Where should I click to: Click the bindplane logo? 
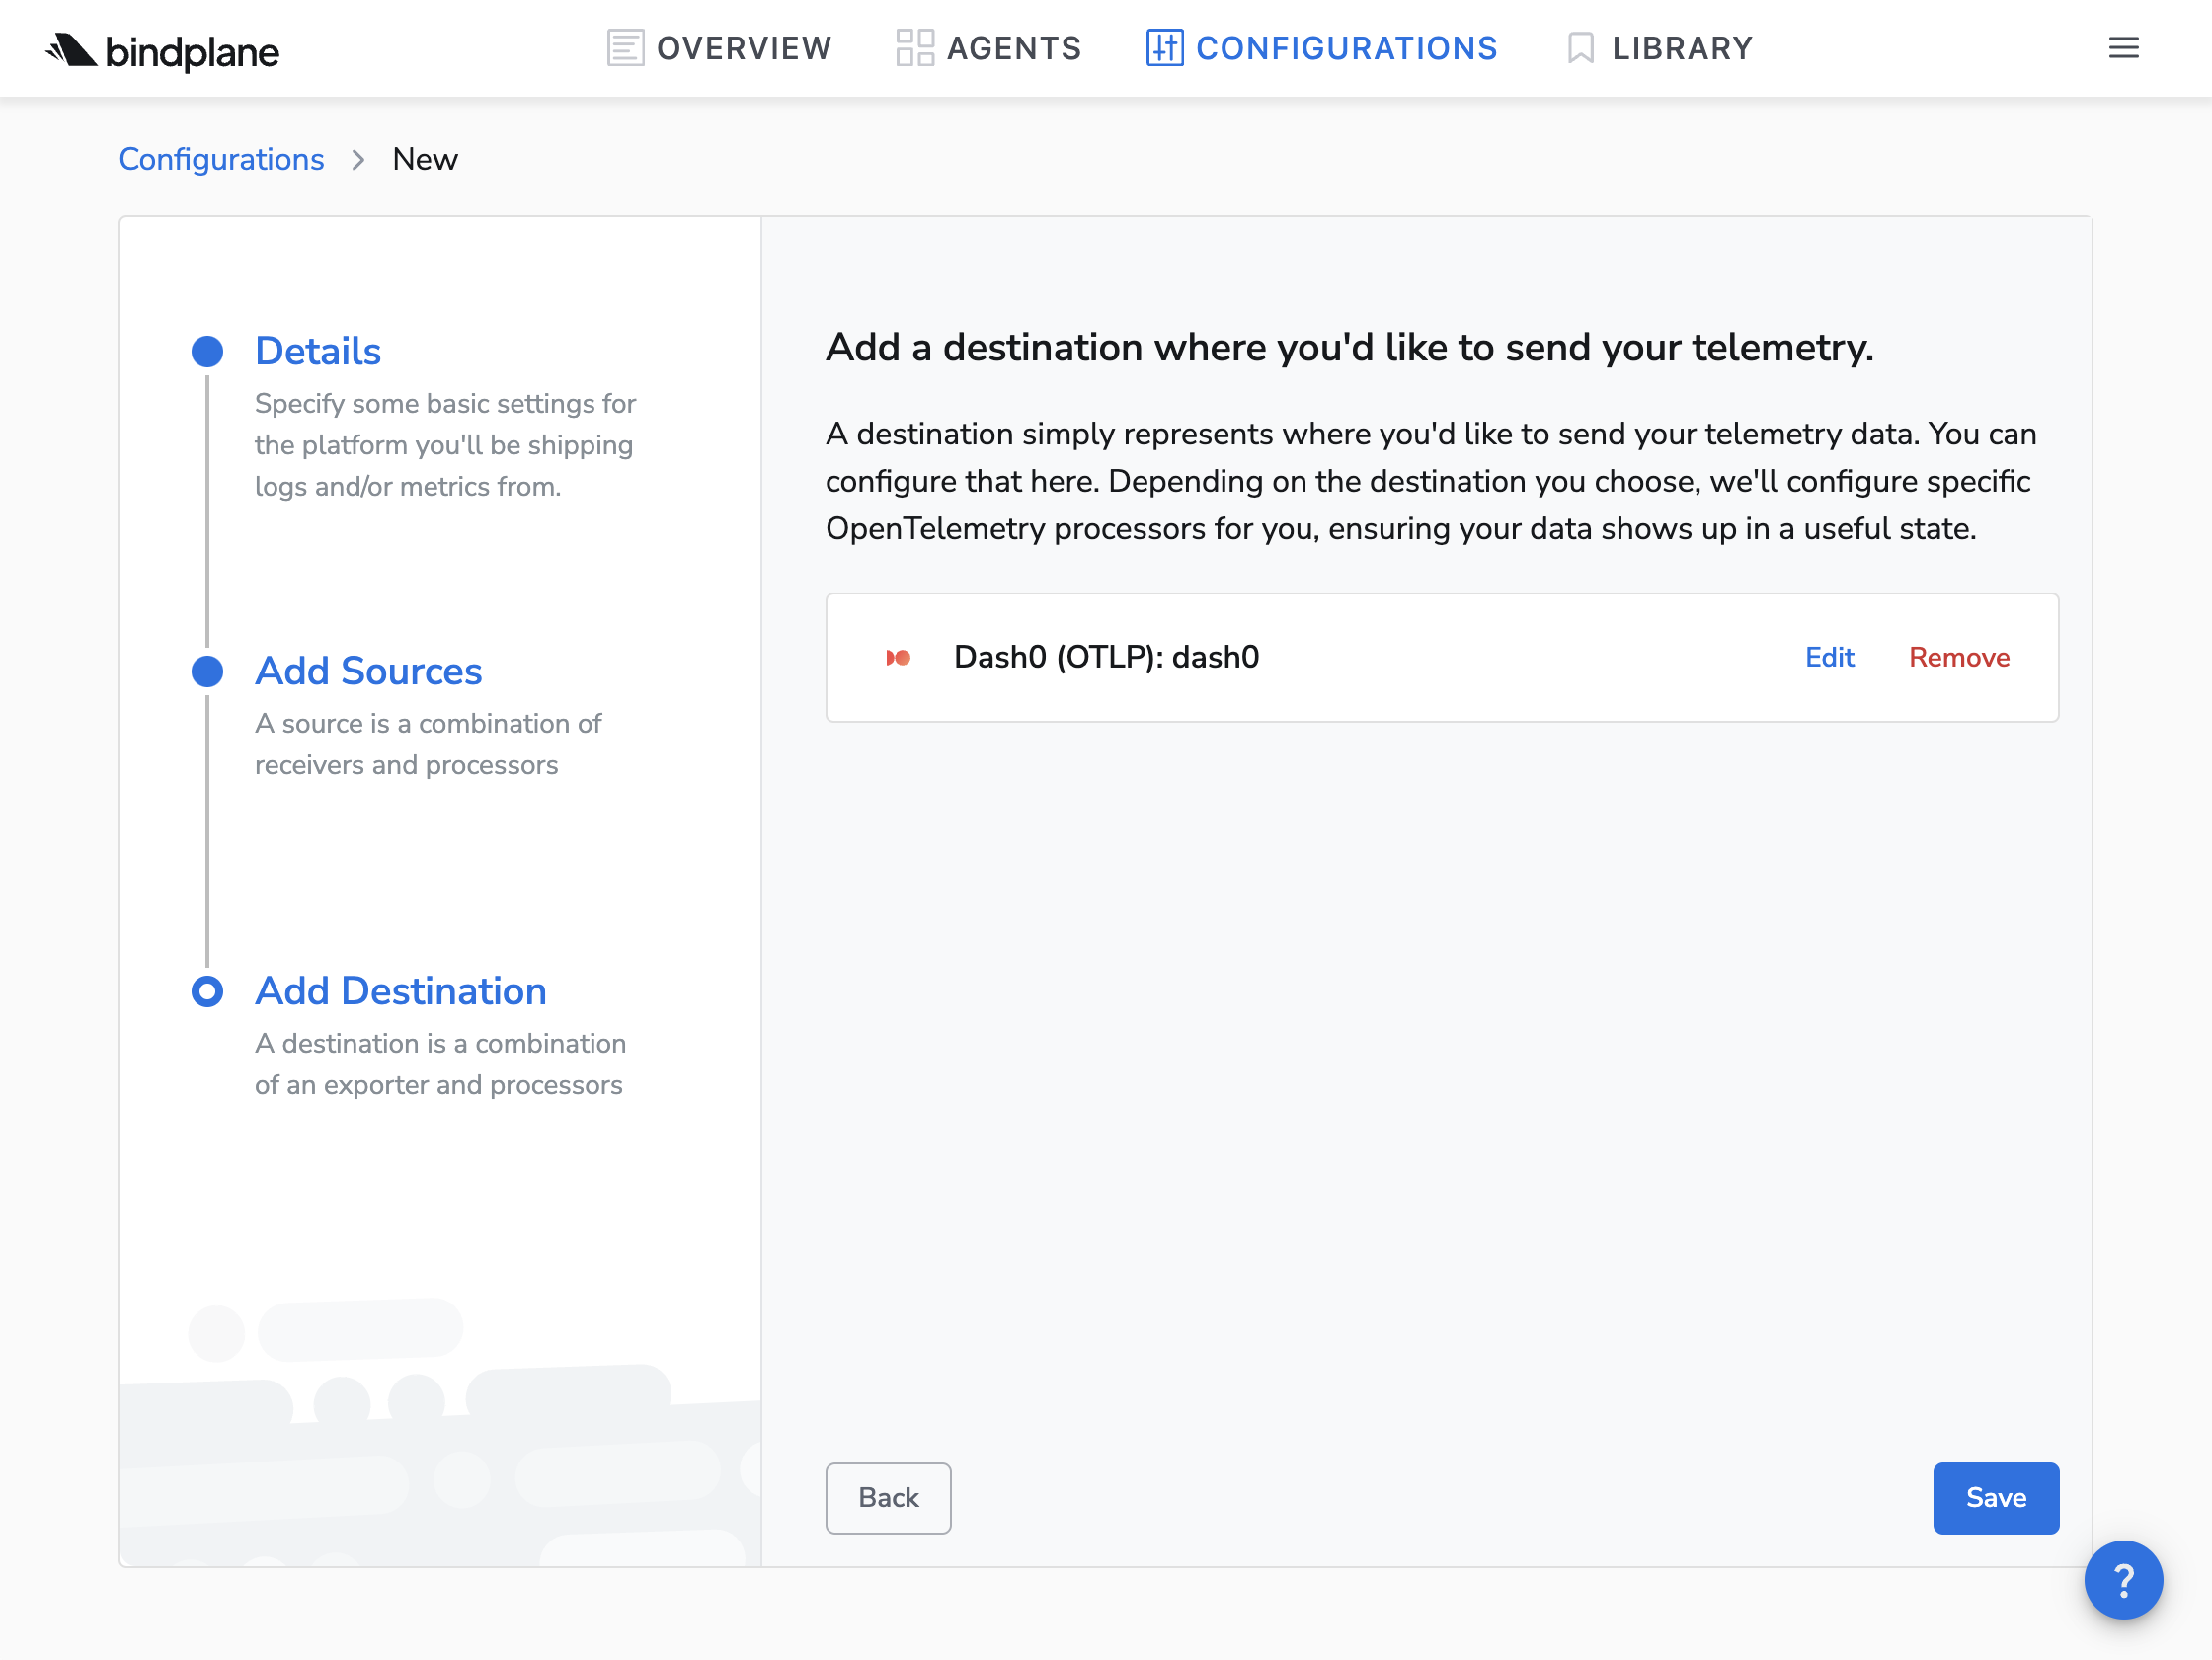162,50
